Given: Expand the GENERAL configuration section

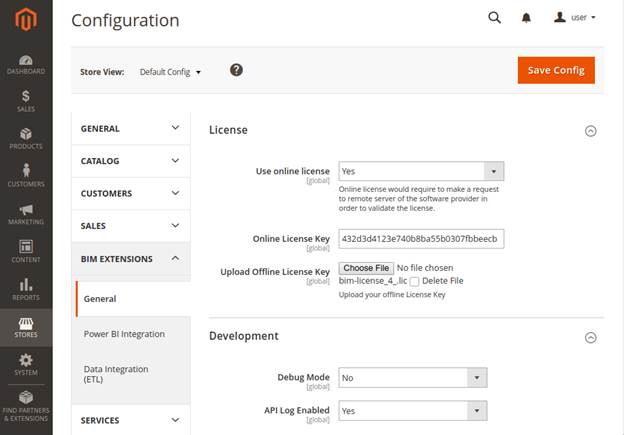Looking at the screenshot, I should coord(131,129).
